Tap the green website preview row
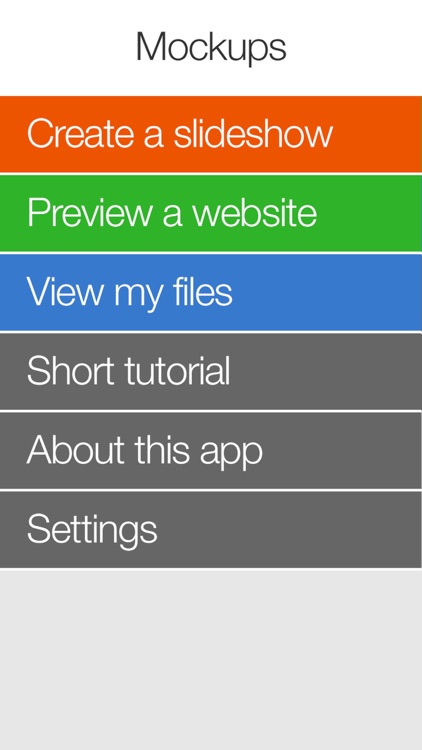The width and height of the screenshot is (422, 750). click(x=211, y=213)
